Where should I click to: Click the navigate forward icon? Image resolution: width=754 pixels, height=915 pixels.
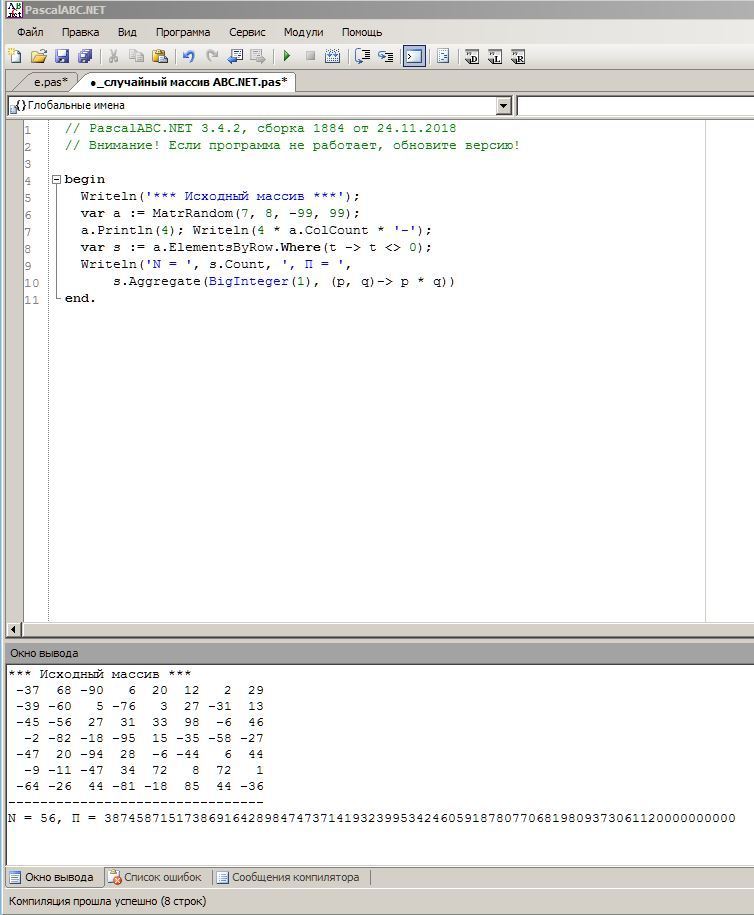(x=257, y=56)
